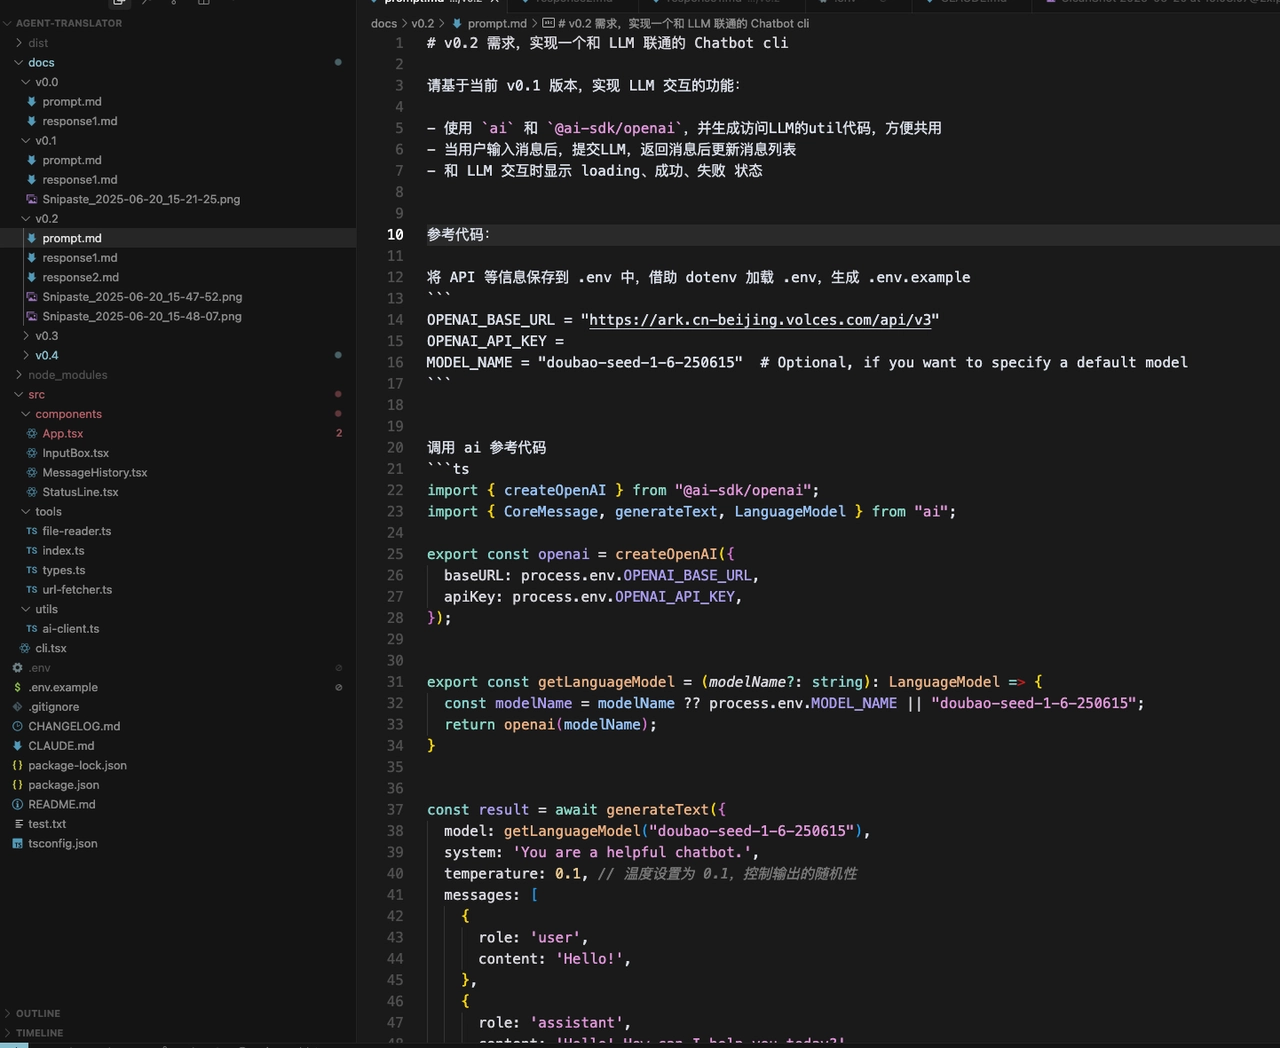1280x1048 pixels.
Task: Click the lines icon beside test.txt
Action: coord(17,824)
